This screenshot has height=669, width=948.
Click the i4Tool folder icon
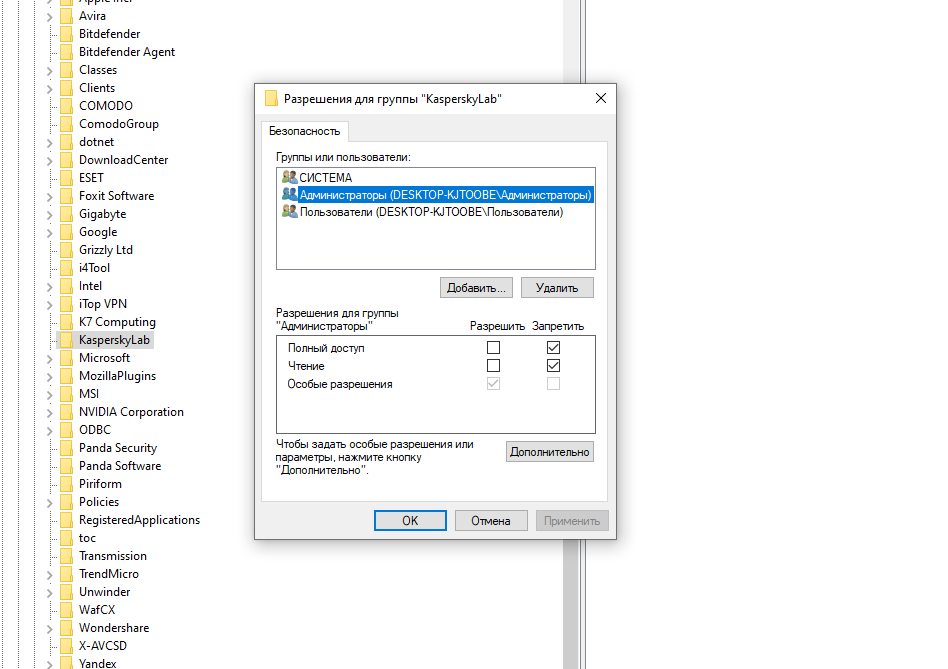point(67,268)
